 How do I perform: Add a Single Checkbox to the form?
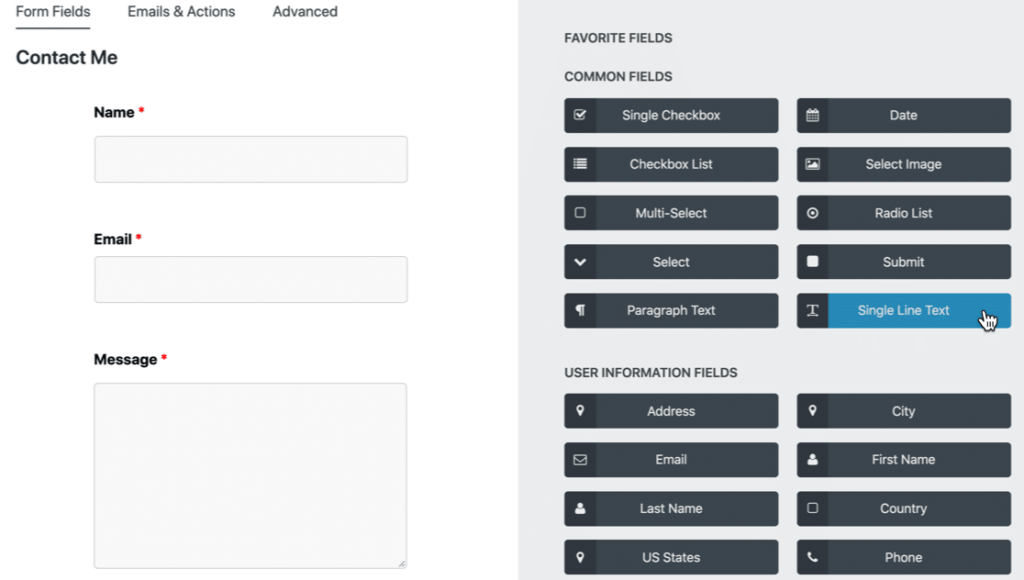671,115
